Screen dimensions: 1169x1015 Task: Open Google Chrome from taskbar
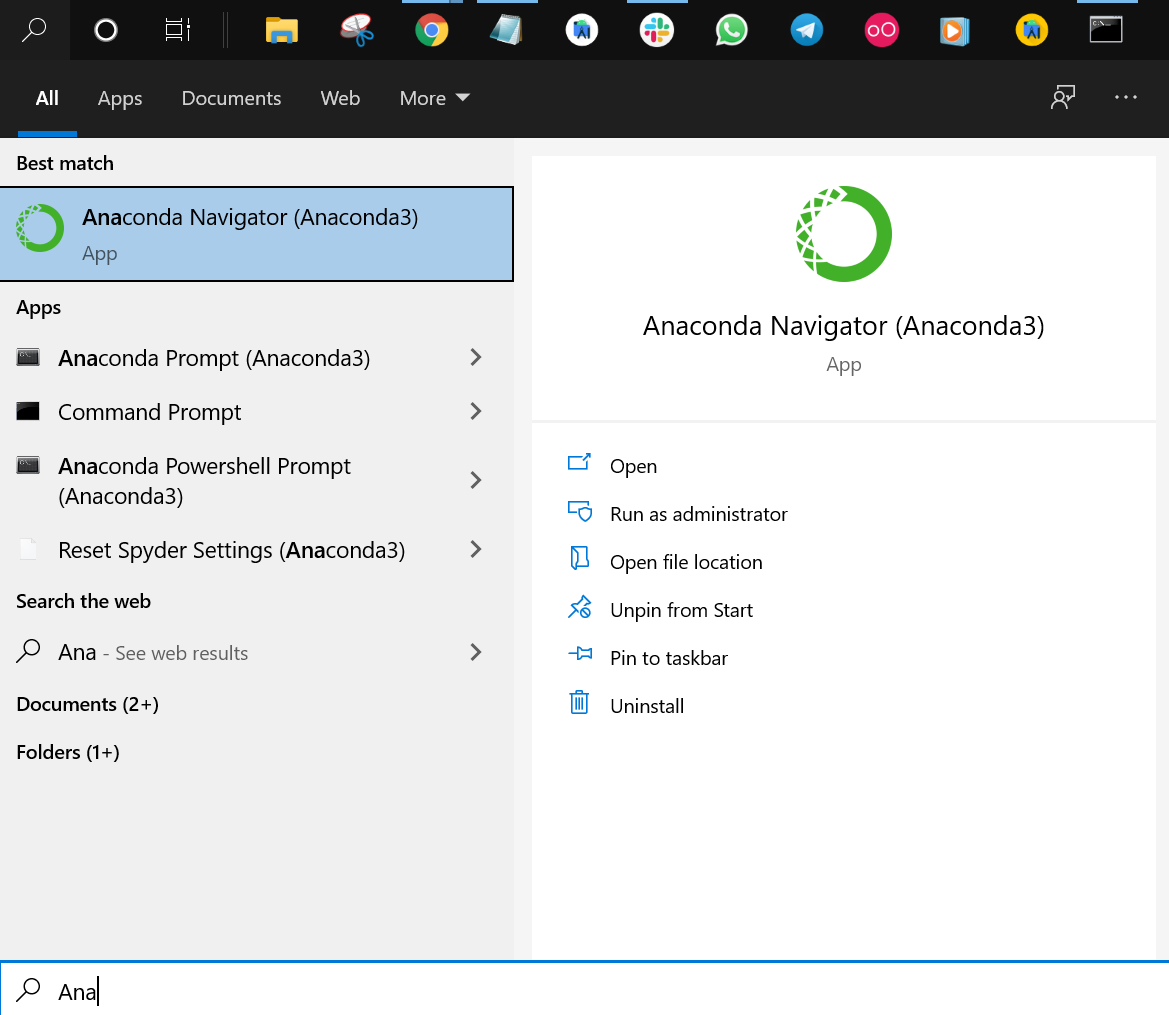(432, 31)
